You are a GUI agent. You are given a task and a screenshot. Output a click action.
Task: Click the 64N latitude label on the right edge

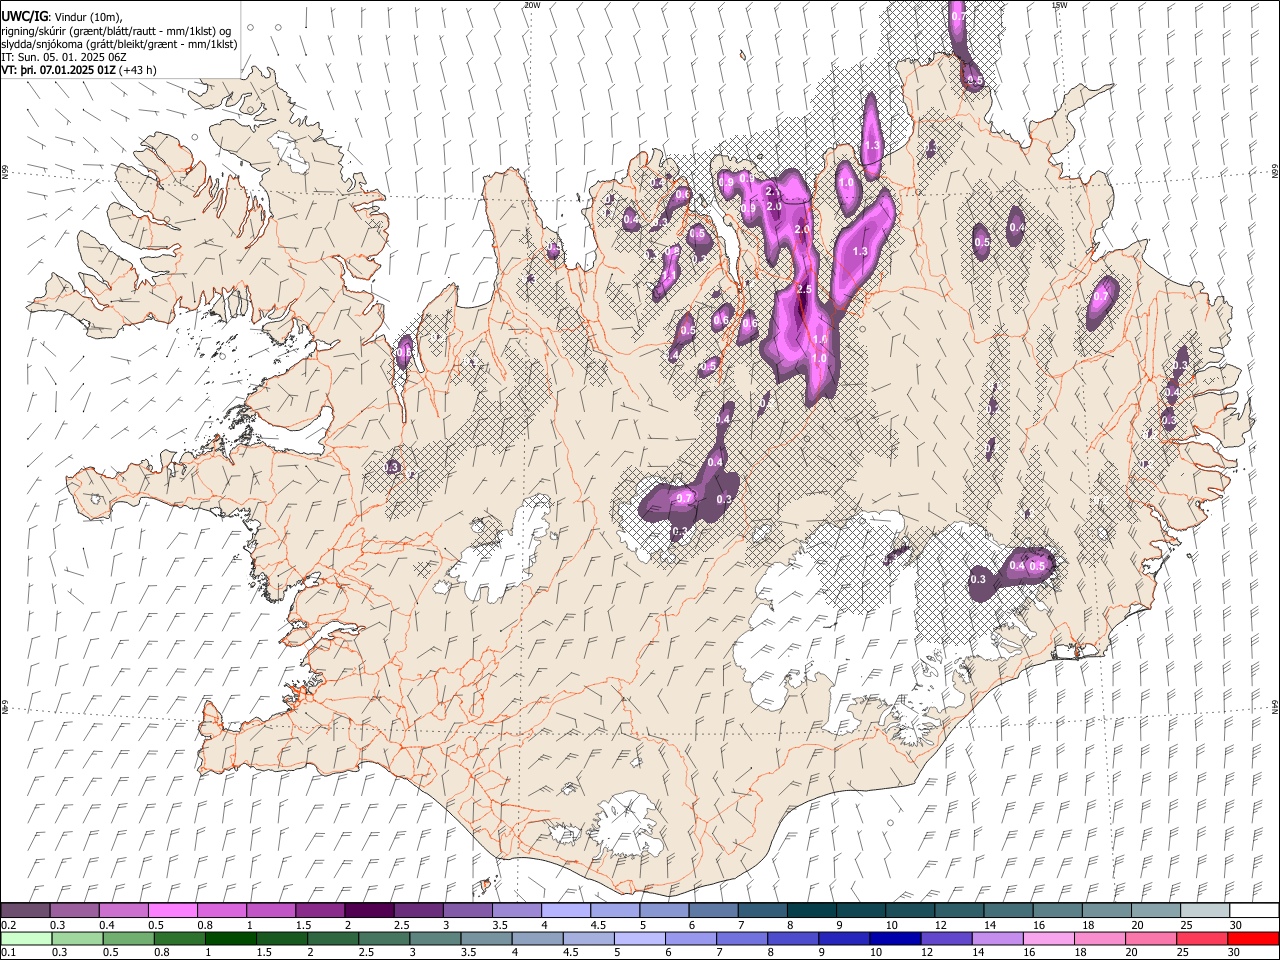tap(1275, 706)
